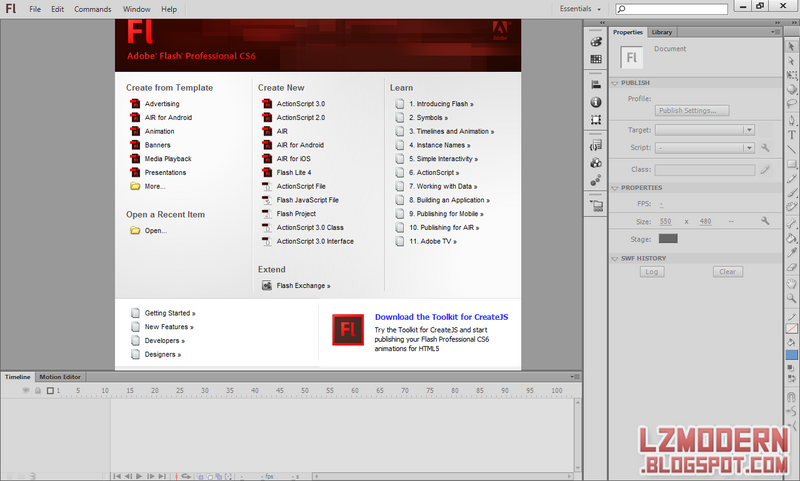Click the Stage color swatch
Image resolution: width=800 pixels, height=481 pixels.
pyautogui.click(x=668, y=239)
